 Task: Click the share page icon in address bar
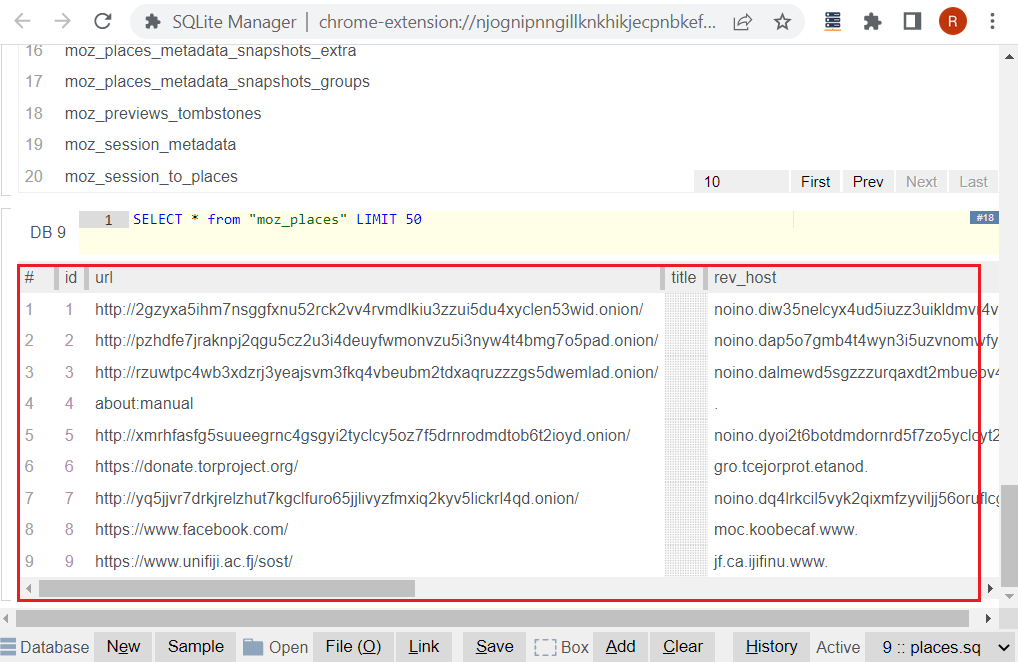tap(743, 22)
